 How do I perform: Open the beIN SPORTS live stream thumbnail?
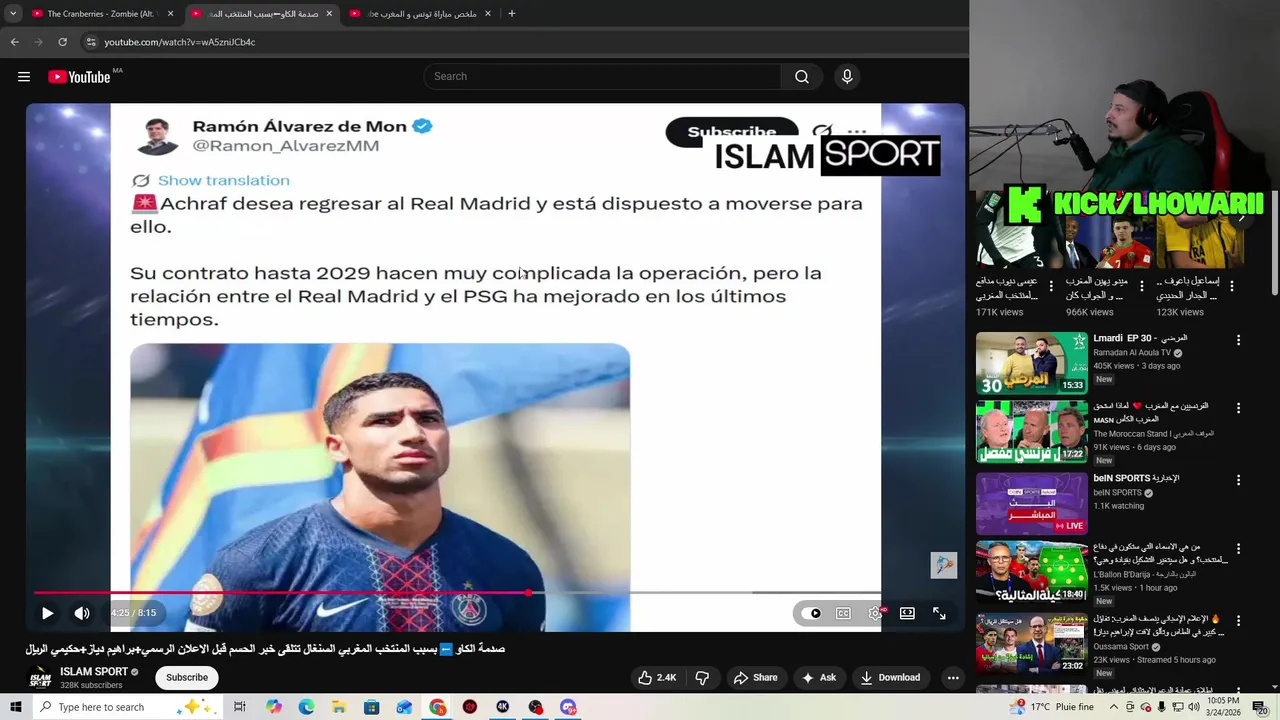pos(1031,503)
